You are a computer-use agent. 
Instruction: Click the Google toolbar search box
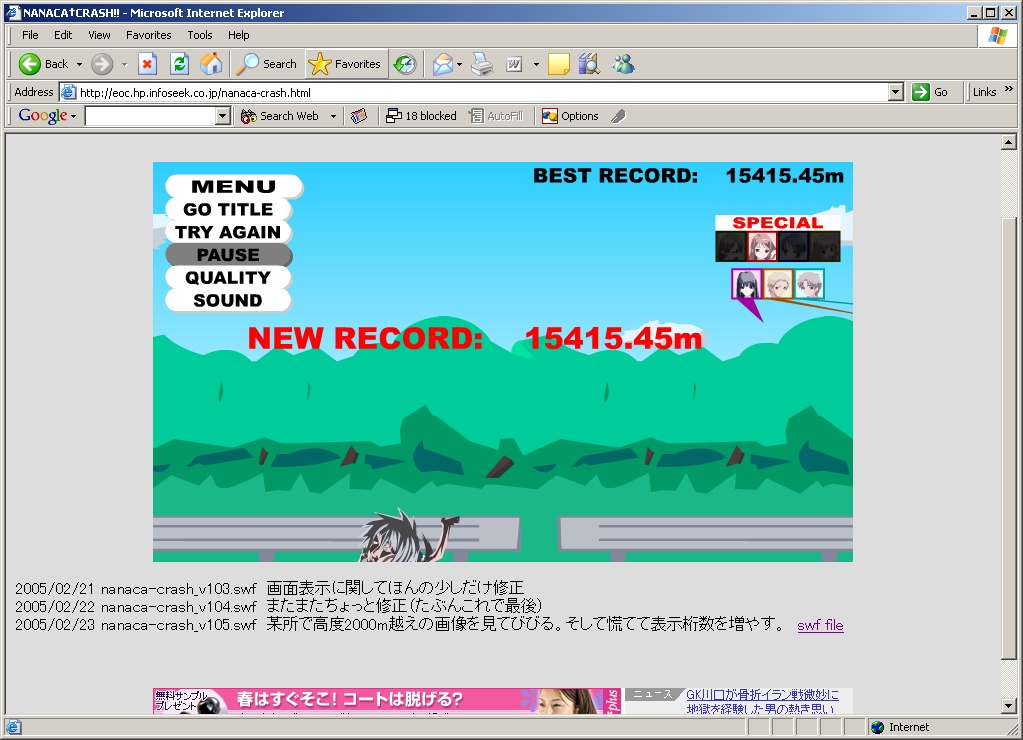151,116
